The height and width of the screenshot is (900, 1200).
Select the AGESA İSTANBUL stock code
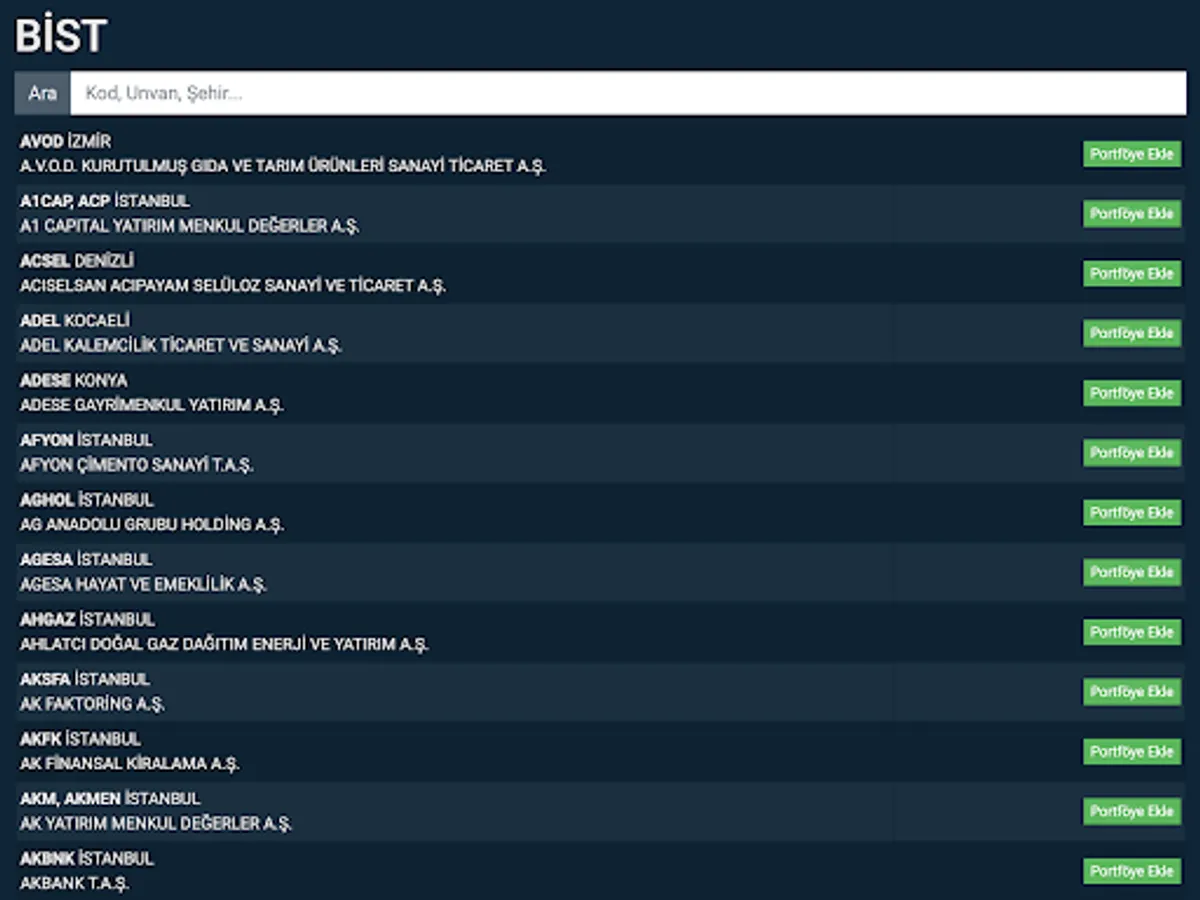click(86, 560)
